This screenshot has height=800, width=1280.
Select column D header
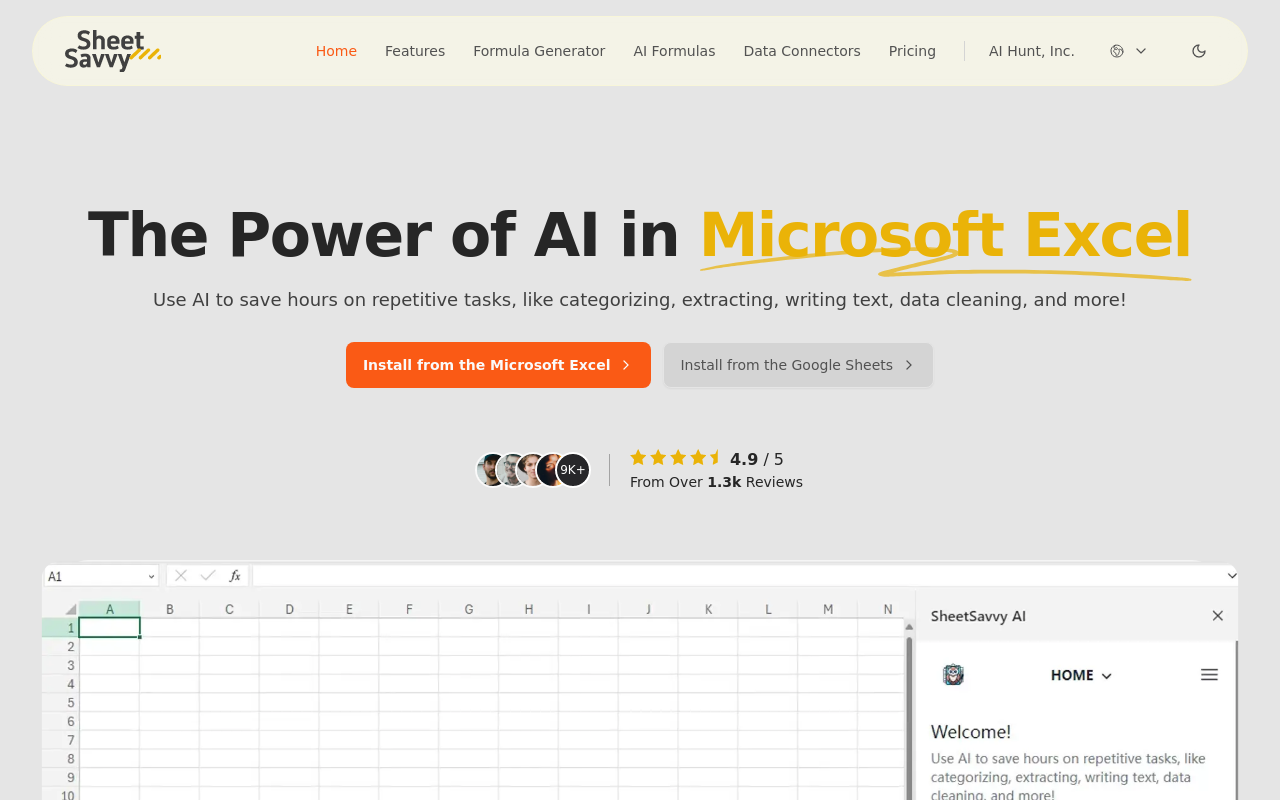click(289, 609)
